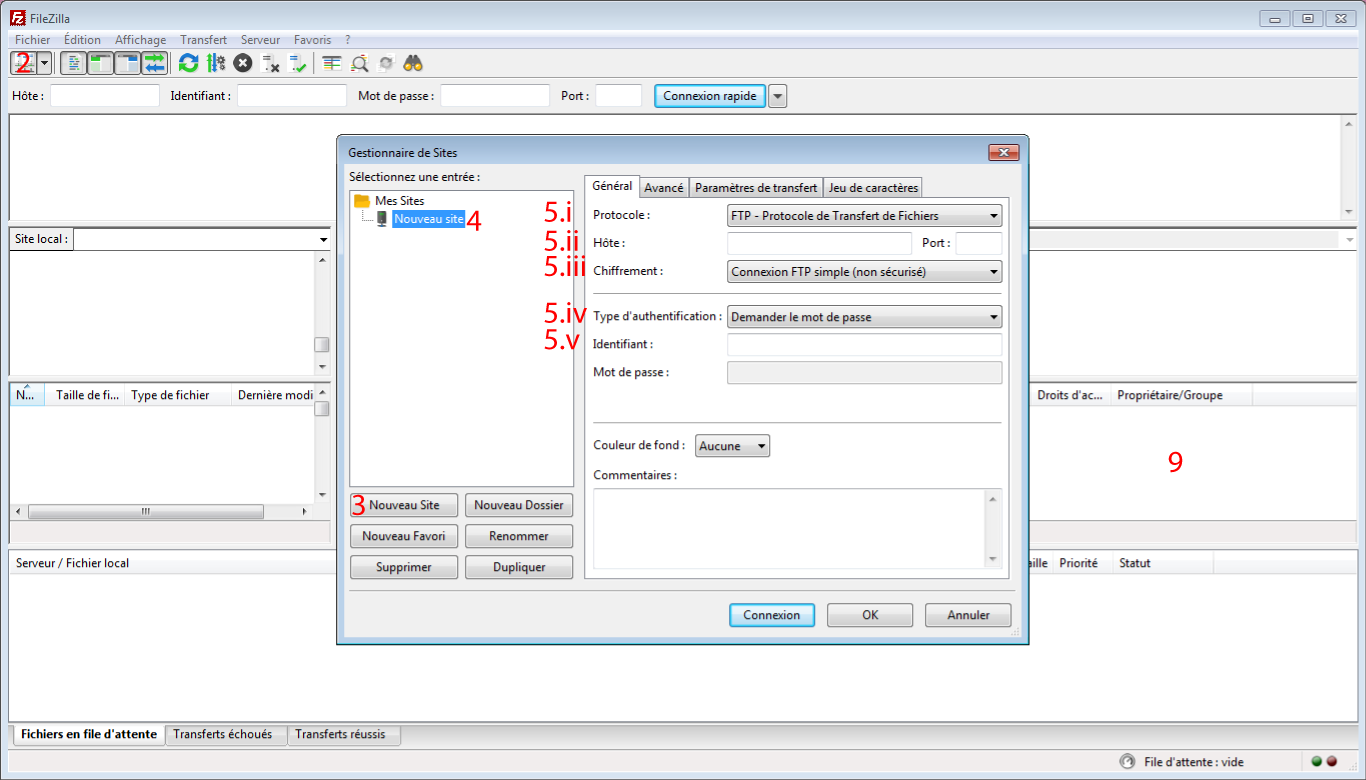Expand the Connexion rapide history dropdown arrow

click(x=778, y=96)
